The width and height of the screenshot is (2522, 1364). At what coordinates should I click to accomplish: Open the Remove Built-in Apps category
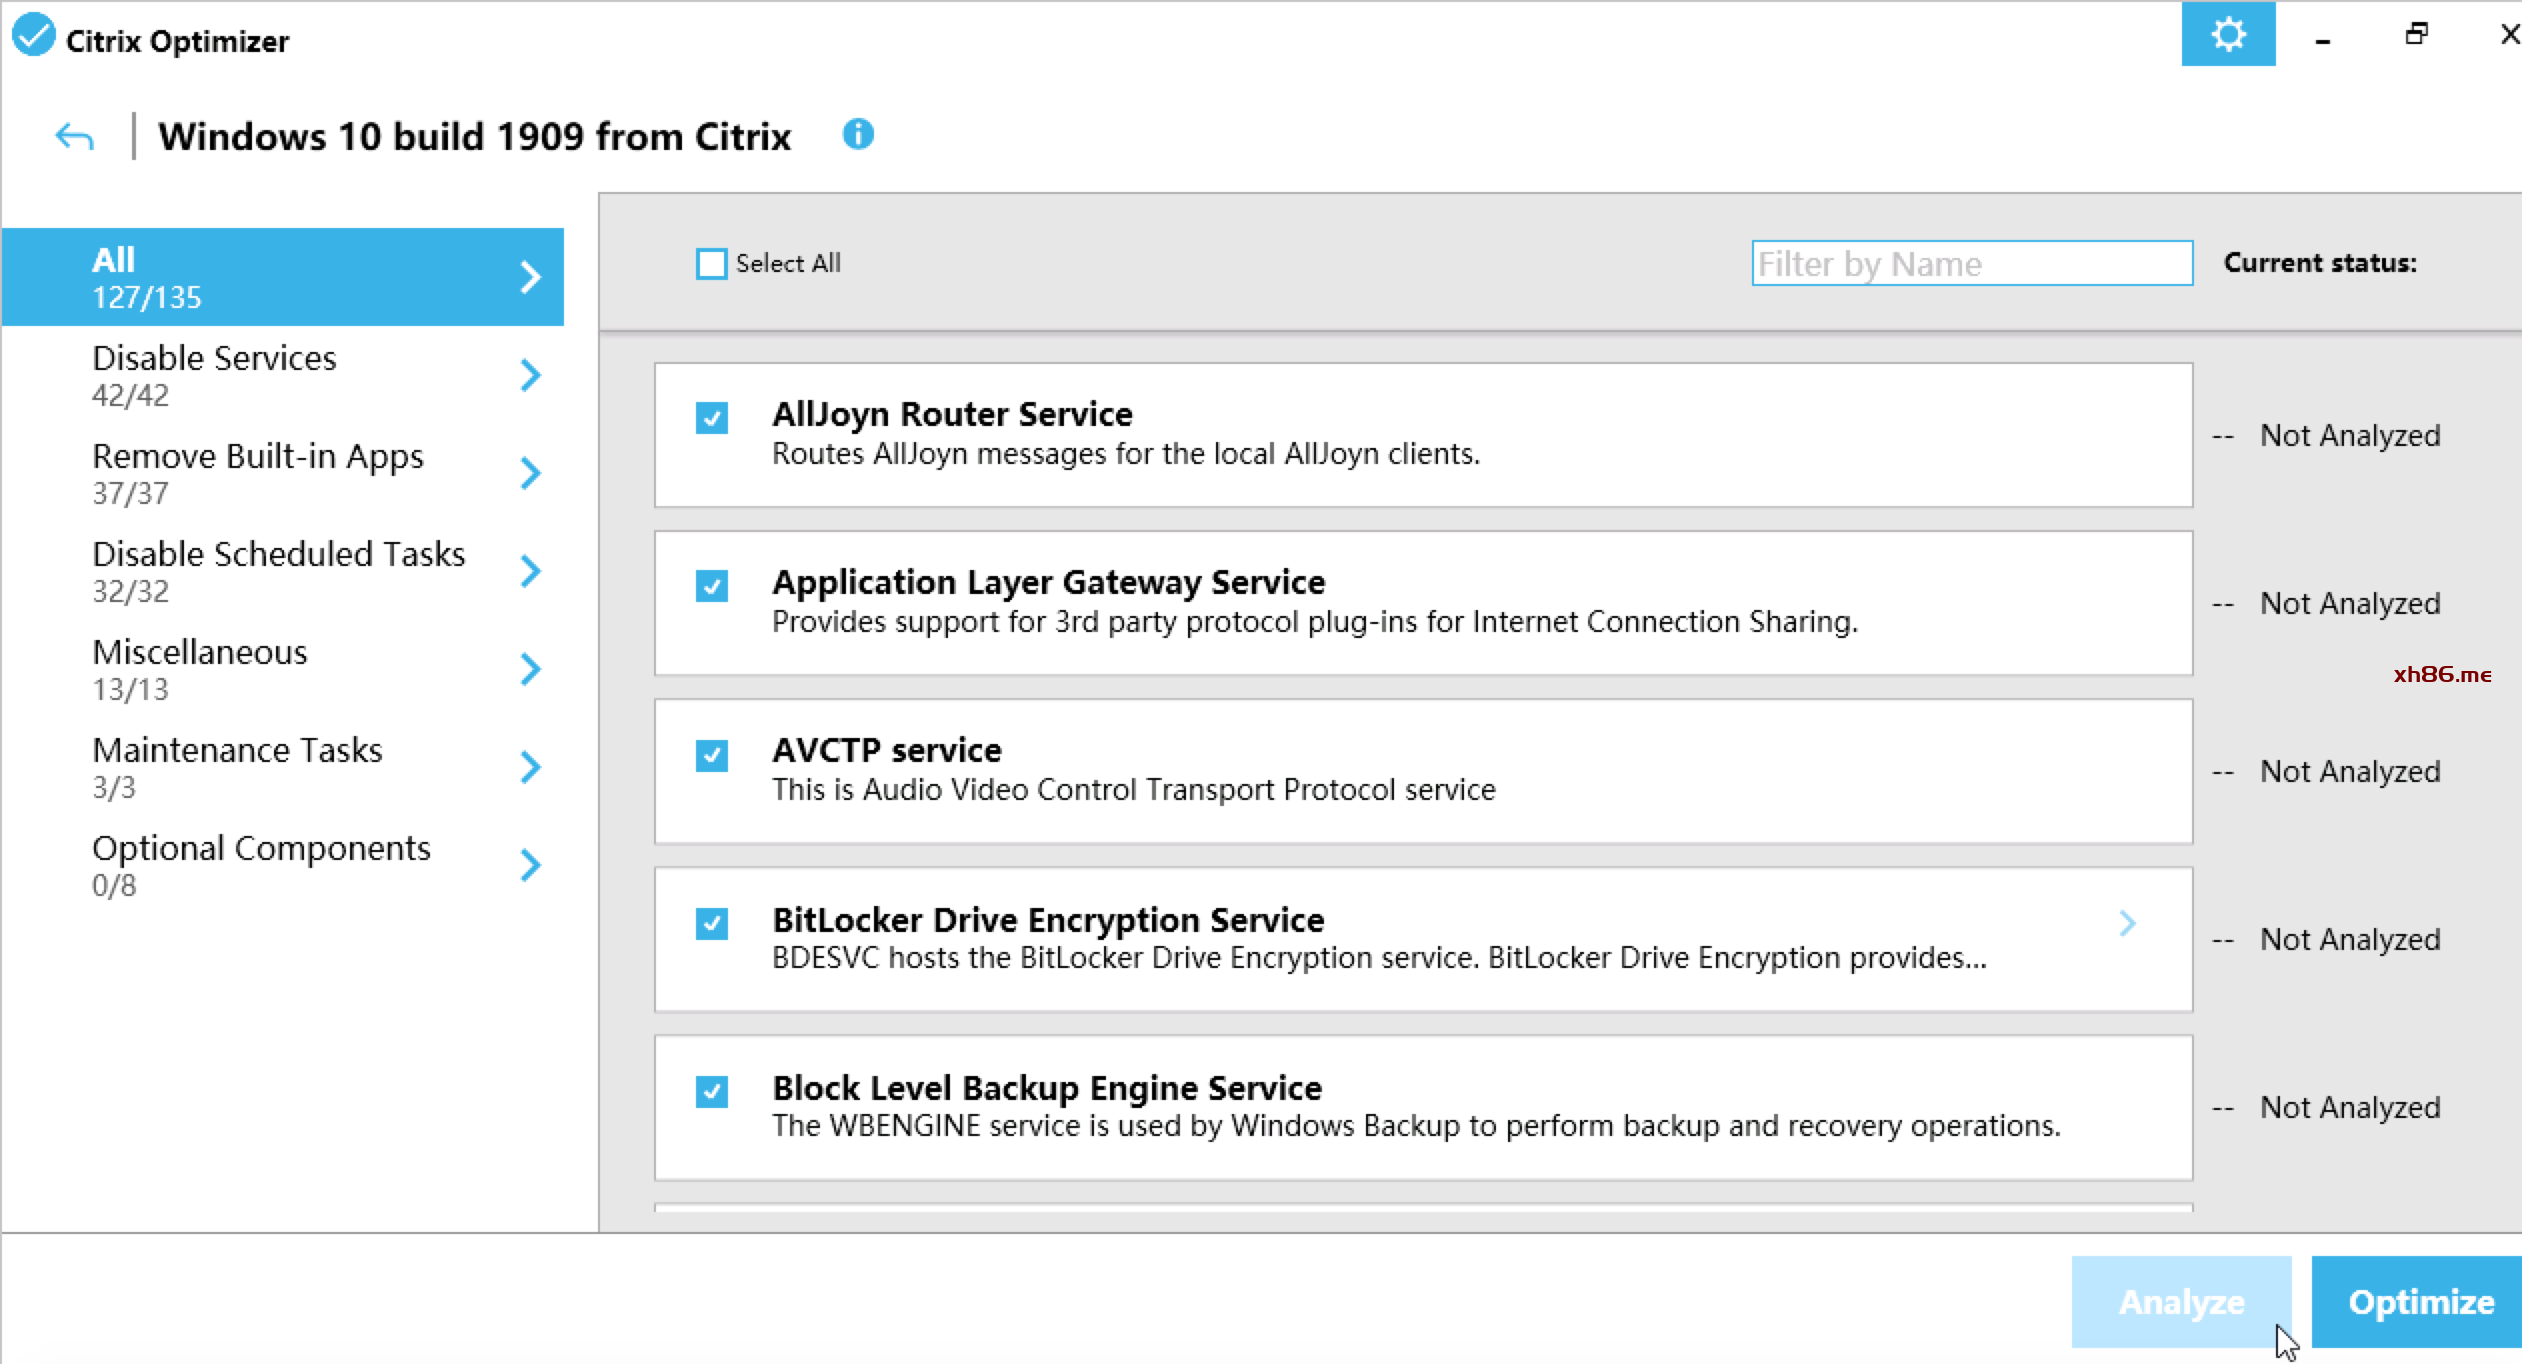pos(283,473)
